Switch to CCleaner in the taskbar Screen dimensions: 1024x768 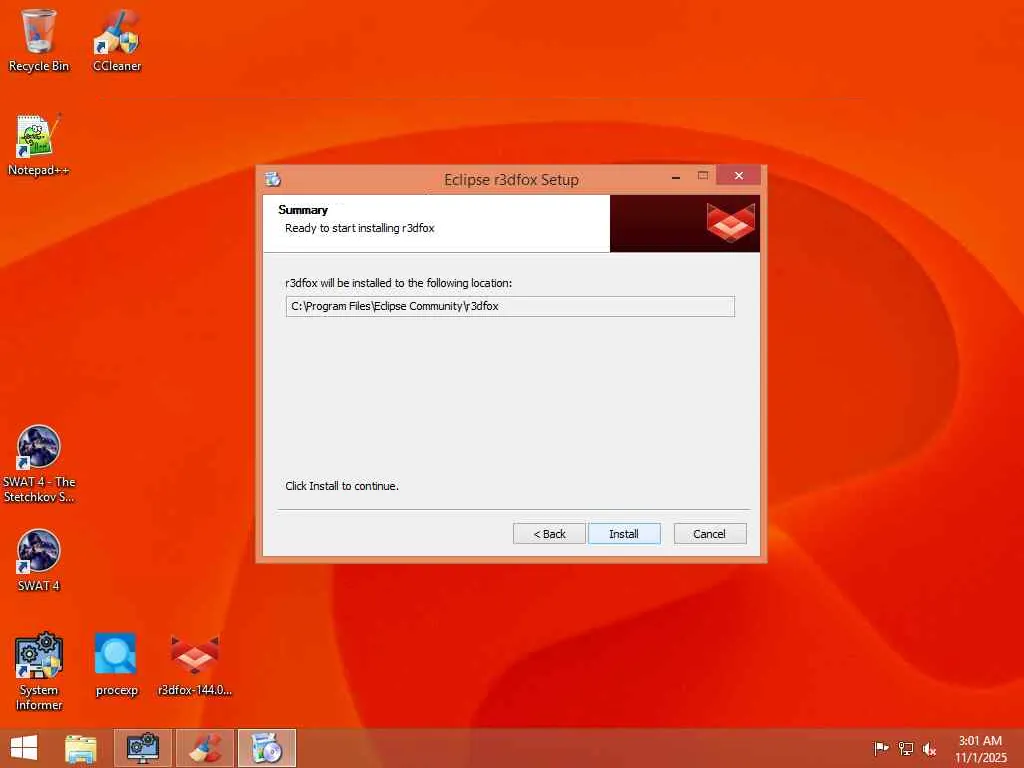point(205,748)
